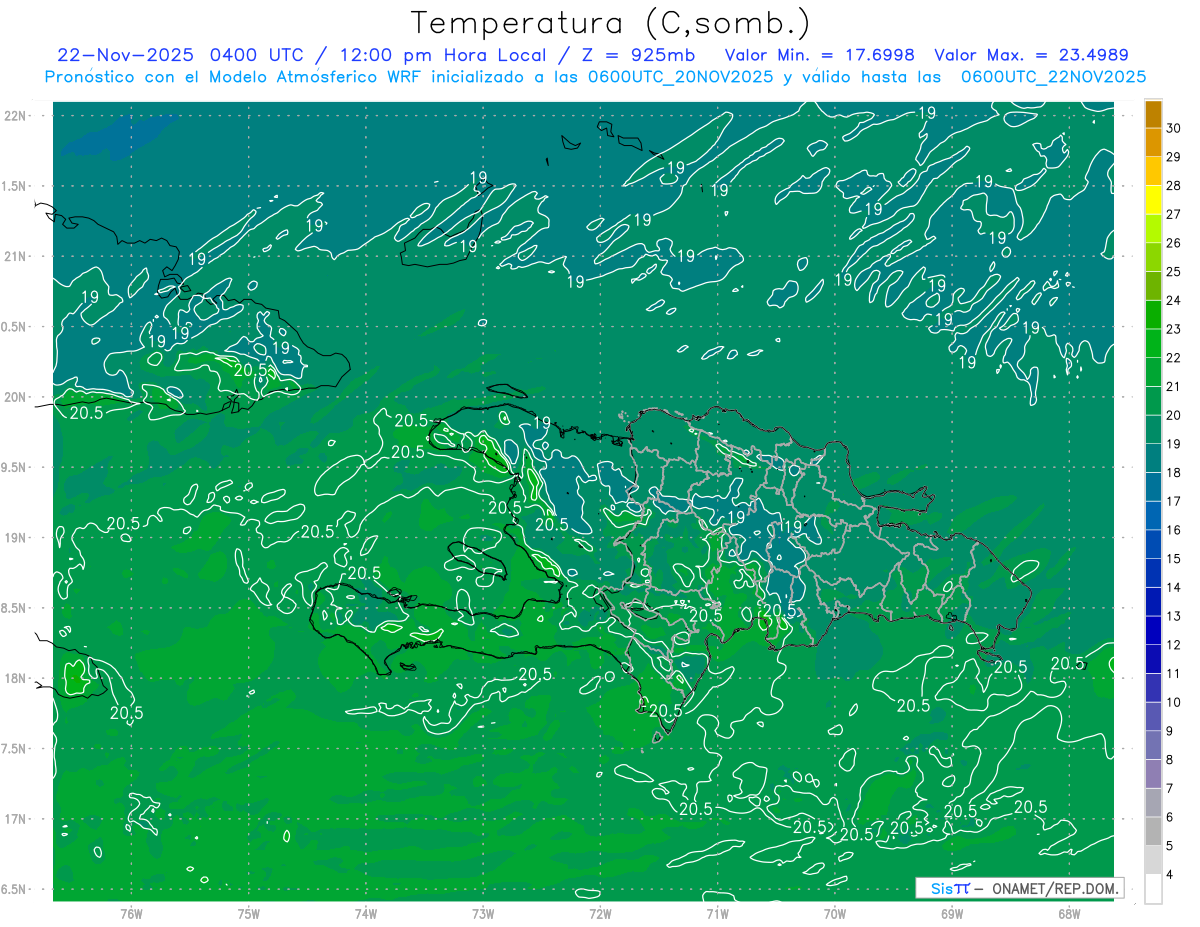
Task: Click the longitude axis label 75W
Action: click(249, 913)
